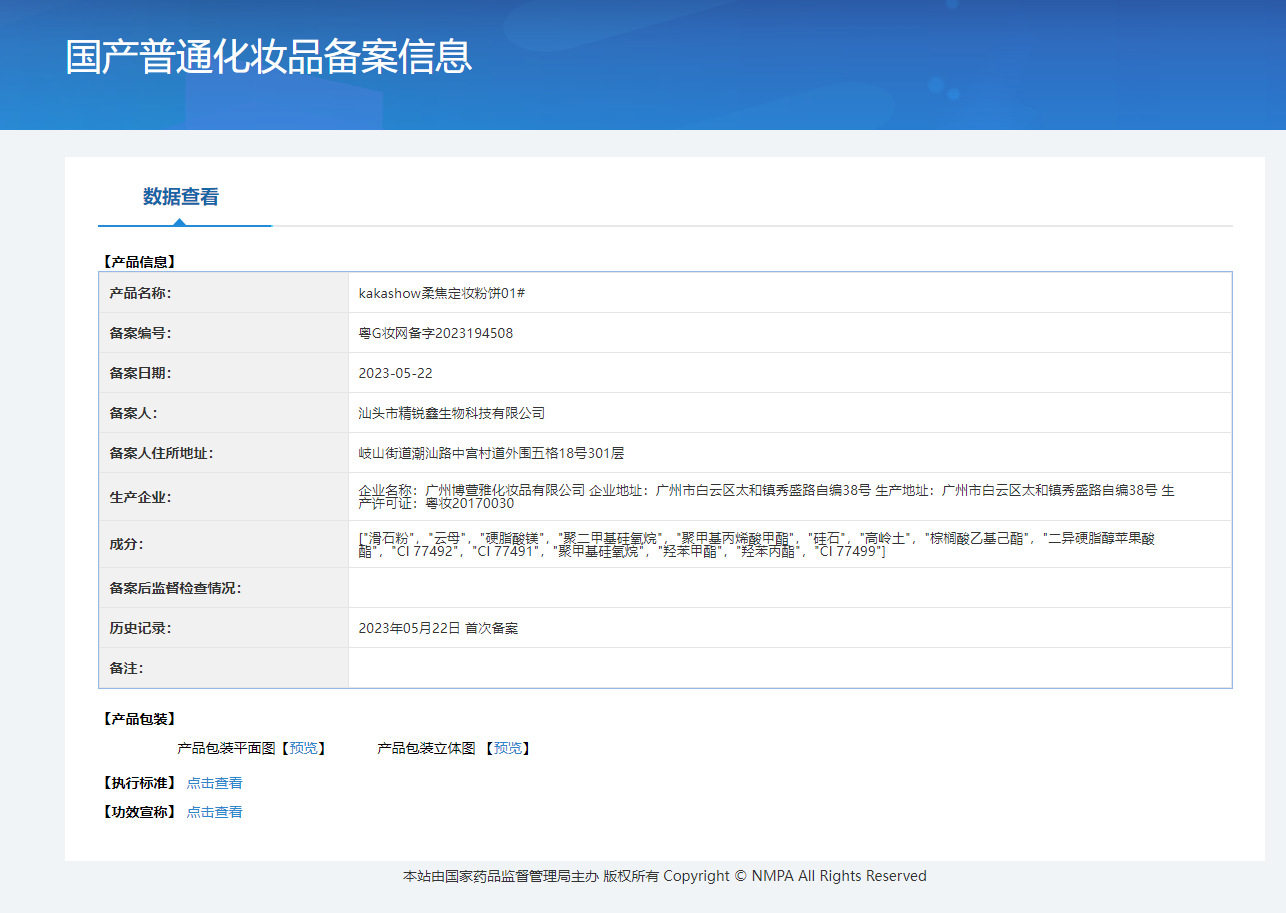Click the NMPA copyright footer text
The width and height of the screenshot is (1286, 913).
[x=664, y=876]
